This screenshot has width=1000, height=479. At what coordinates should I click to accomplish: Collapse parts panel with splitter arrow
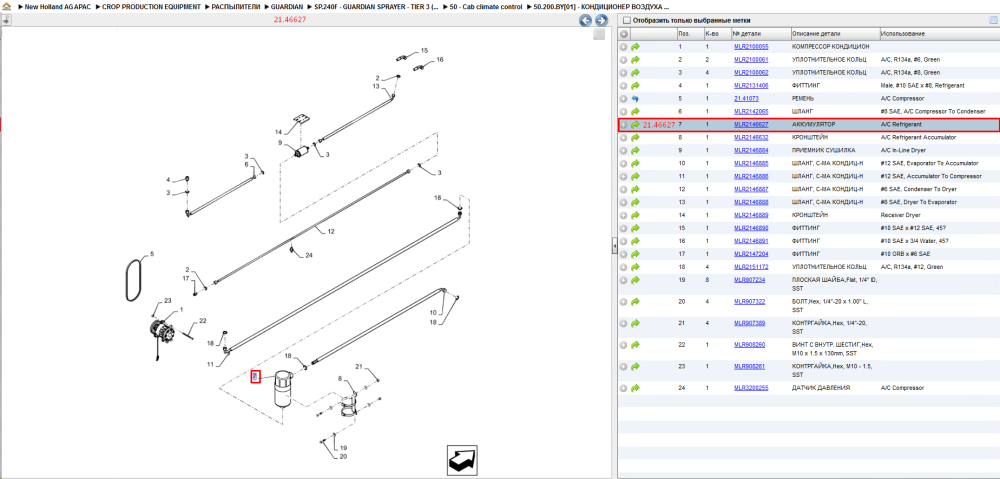pos(614,244)
